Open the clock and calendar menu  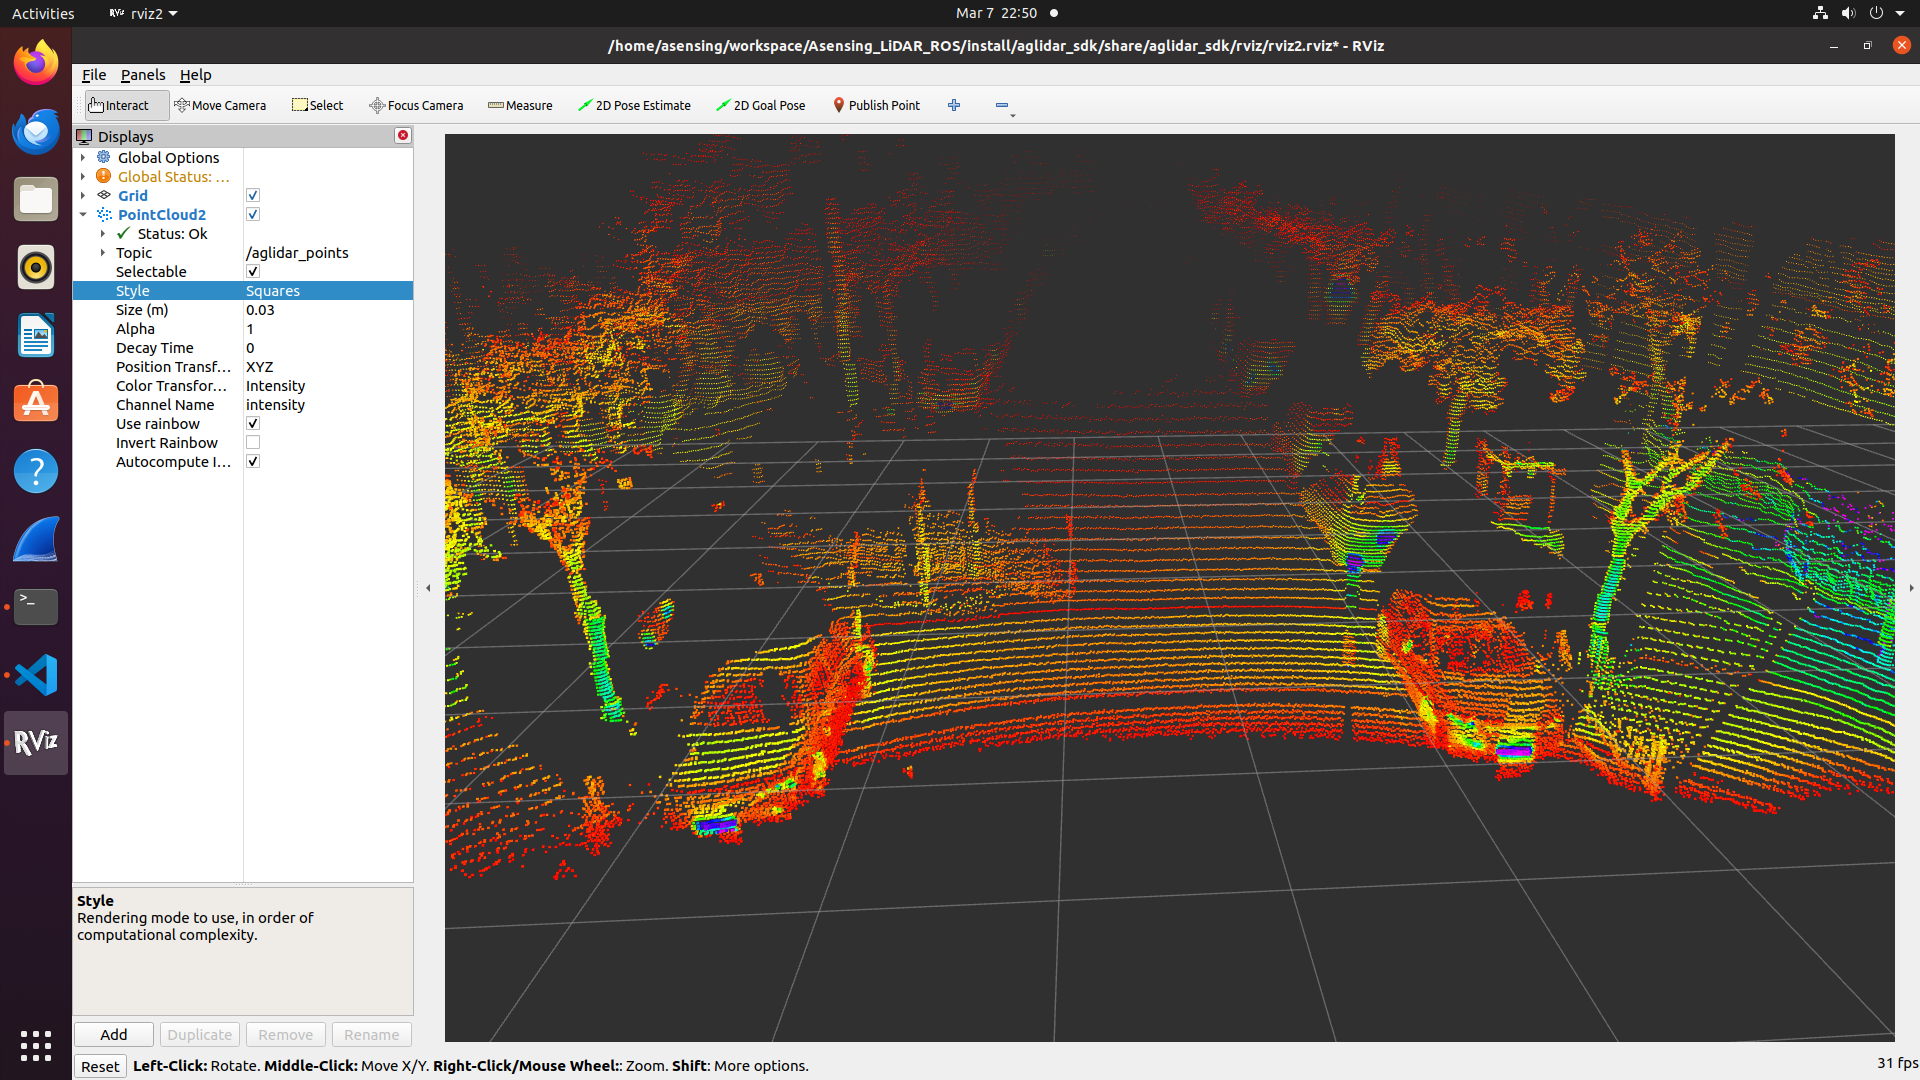pyautogui.click(x=996, y=13)
